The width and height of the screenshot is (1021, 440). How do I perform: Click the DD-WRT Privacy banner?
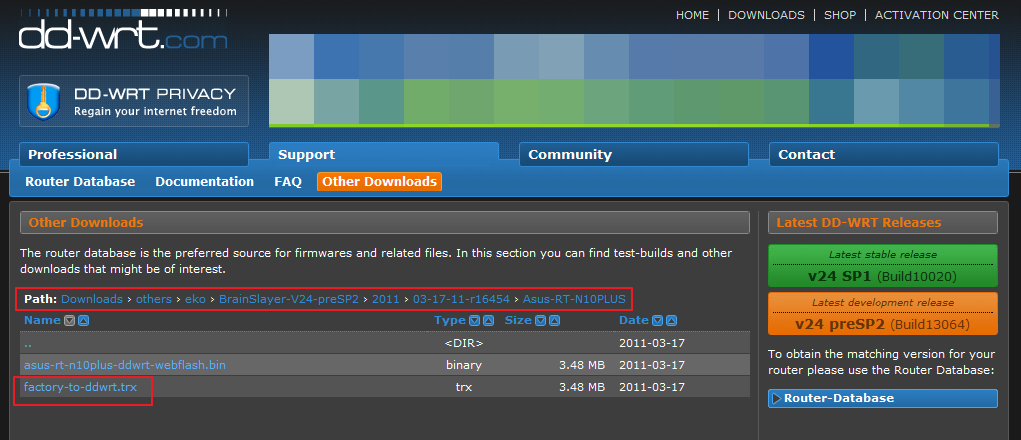133,101
